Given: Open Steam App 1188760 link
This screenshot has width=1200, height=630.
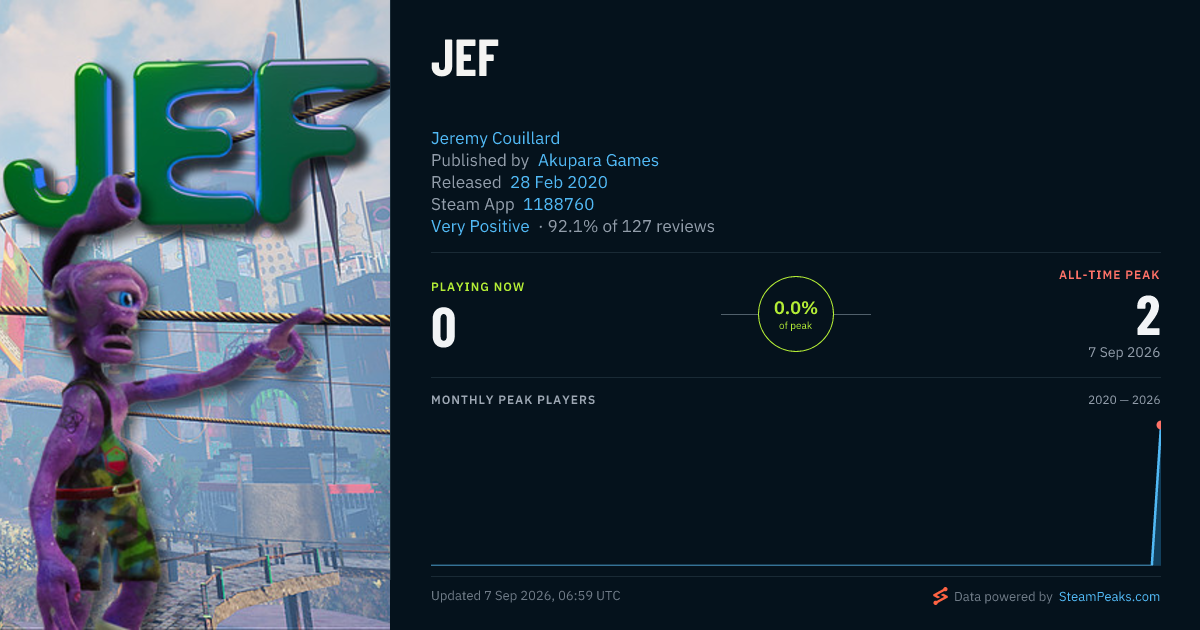Looking at the screenshot, I should point(559,204).
